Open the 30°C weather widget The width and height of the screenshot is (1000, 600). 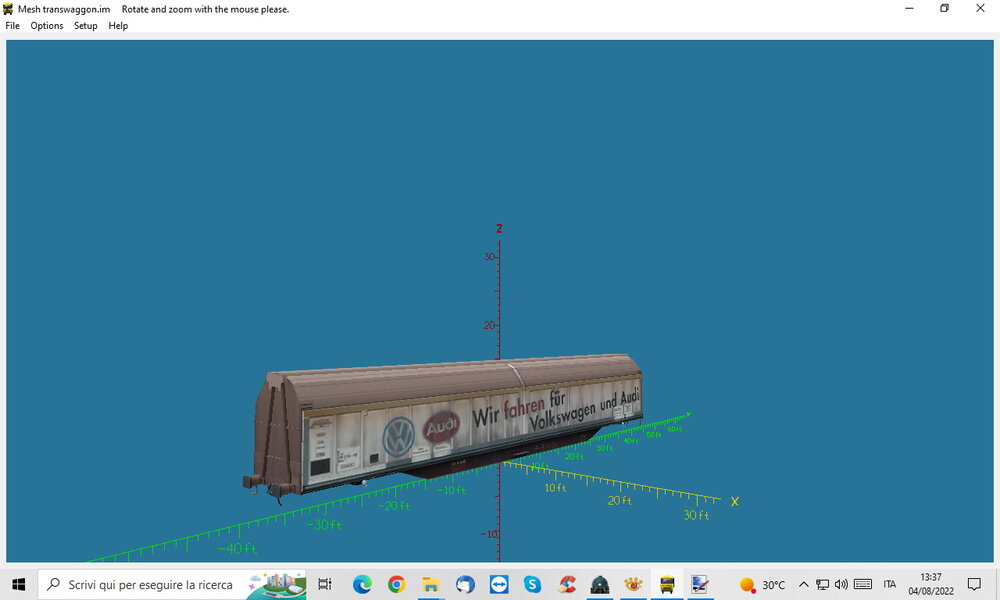coord(762,584)
